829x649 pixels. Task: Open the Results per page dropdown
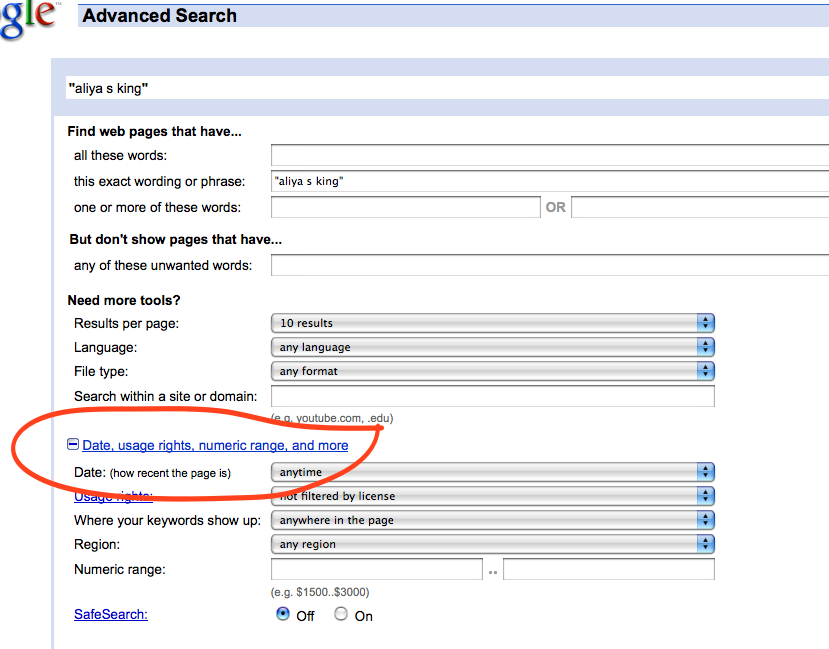pos(492,323)
